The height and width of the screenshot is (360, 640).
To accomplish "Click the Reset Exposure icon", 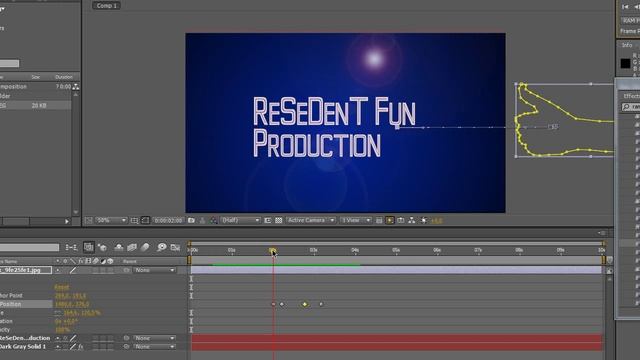I will [424, 220].
